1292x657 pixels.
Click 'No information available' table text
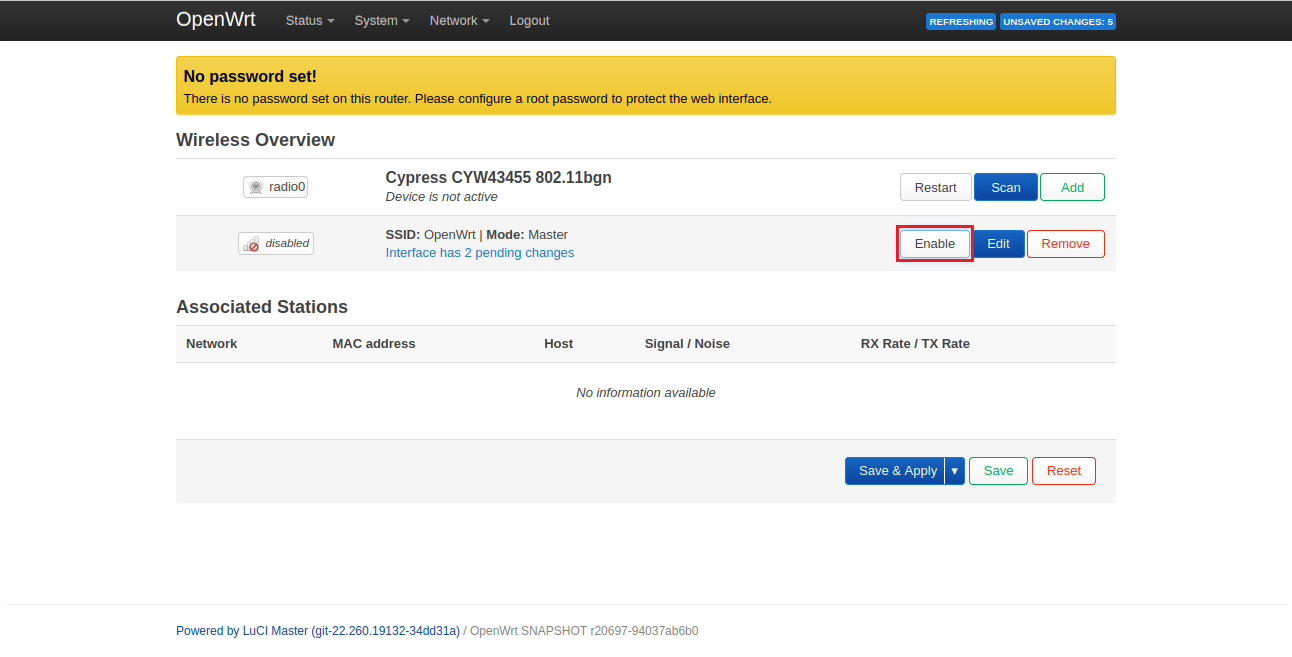click(x=646, y=393)
